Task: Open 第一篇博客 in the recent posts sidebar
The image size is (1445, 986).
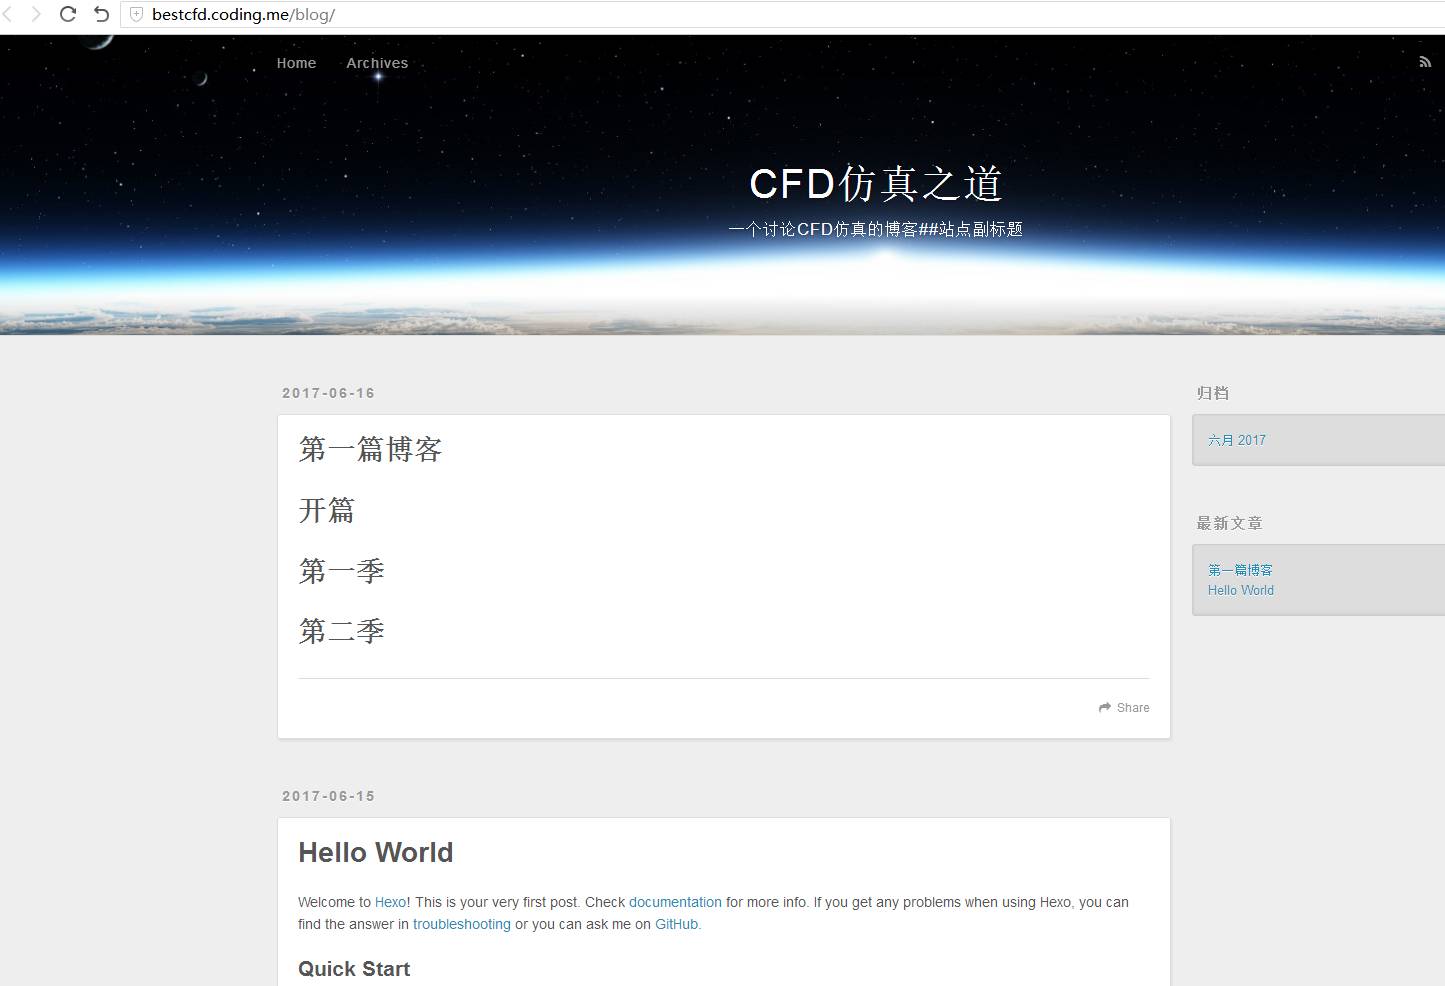Action: coord(1240,570)
